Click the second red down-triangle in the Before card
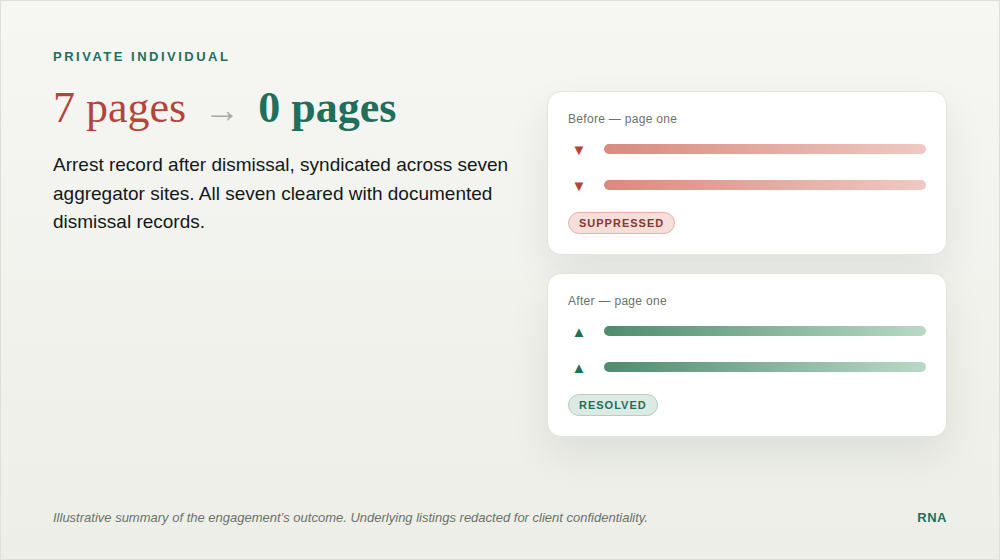 [x=579, y=186]
